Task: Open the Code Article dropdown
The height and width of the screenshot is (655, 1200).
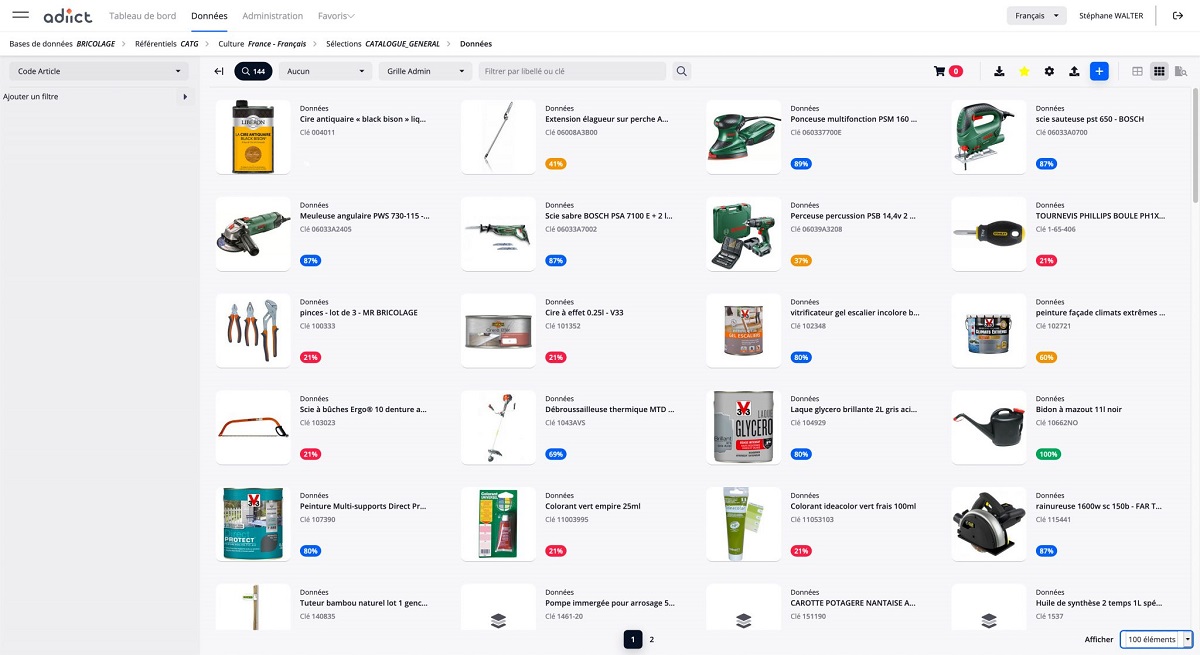Action: [99, 71]
